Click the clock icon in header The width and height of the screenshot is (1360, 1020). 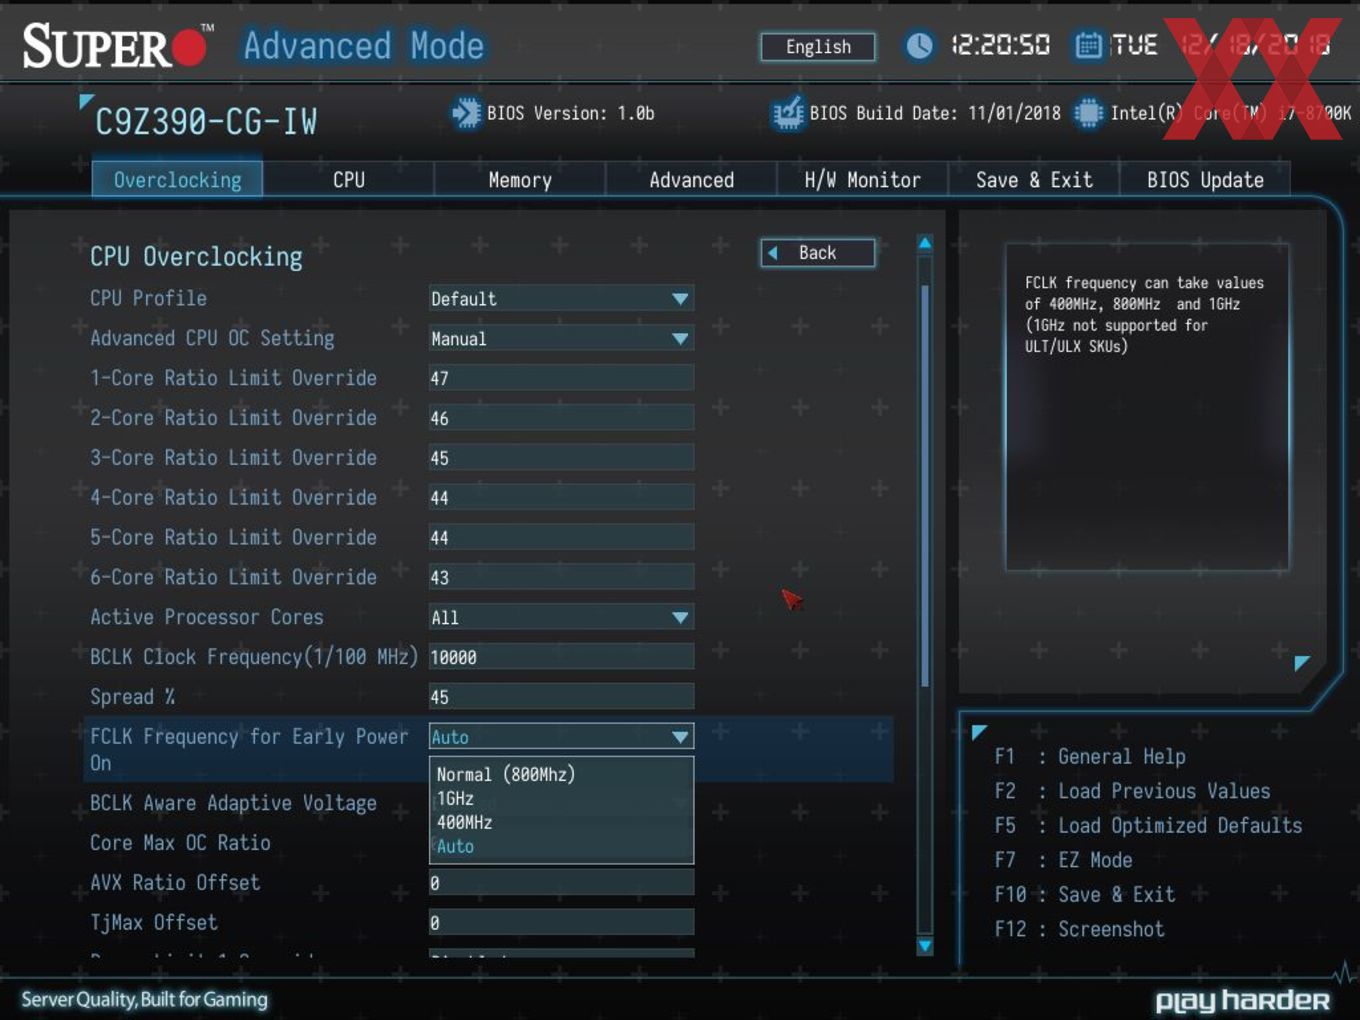point(919,46)
